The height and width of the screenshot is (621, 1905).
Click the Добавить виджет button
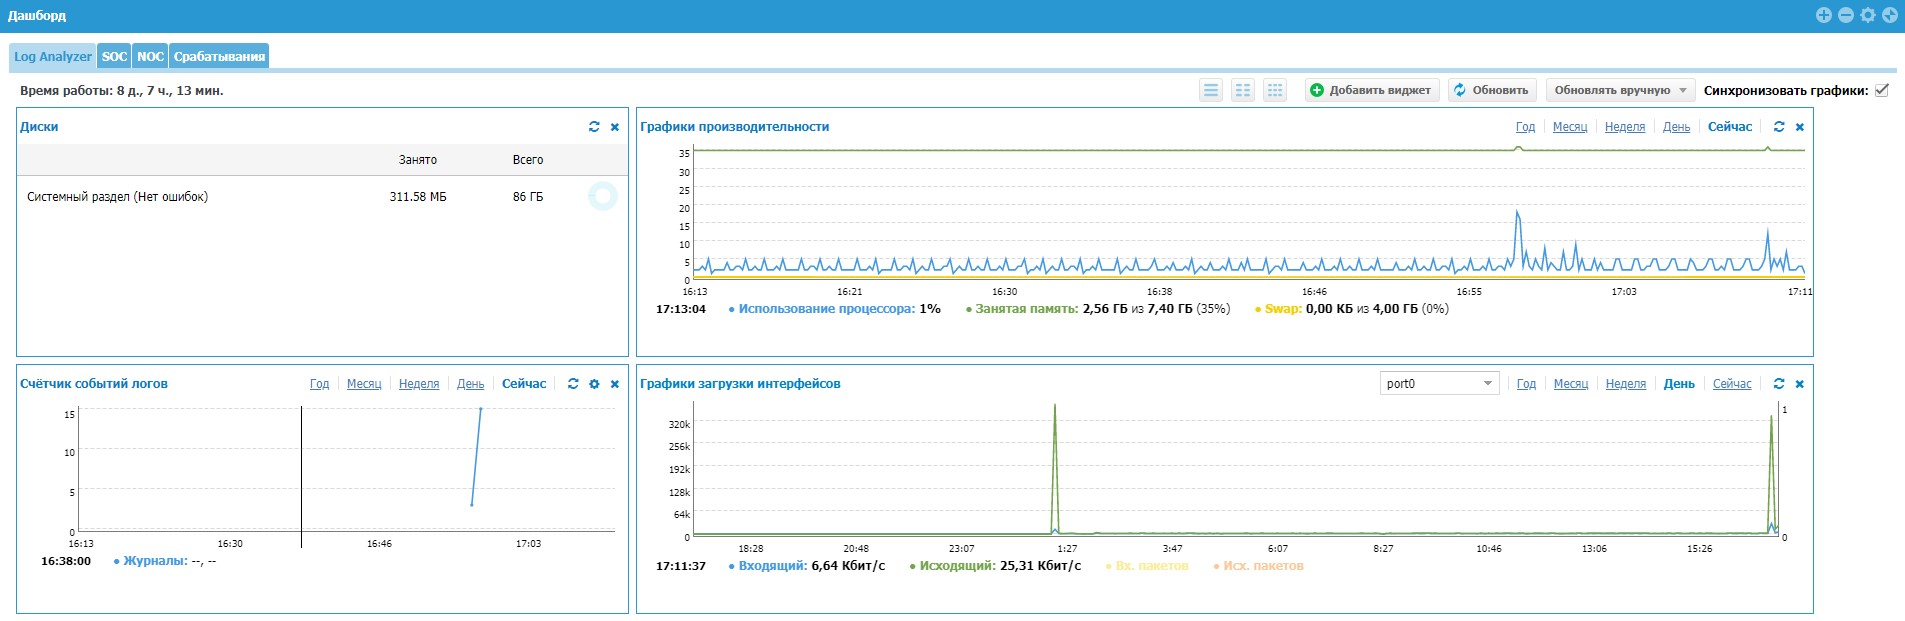point(1371,90)
